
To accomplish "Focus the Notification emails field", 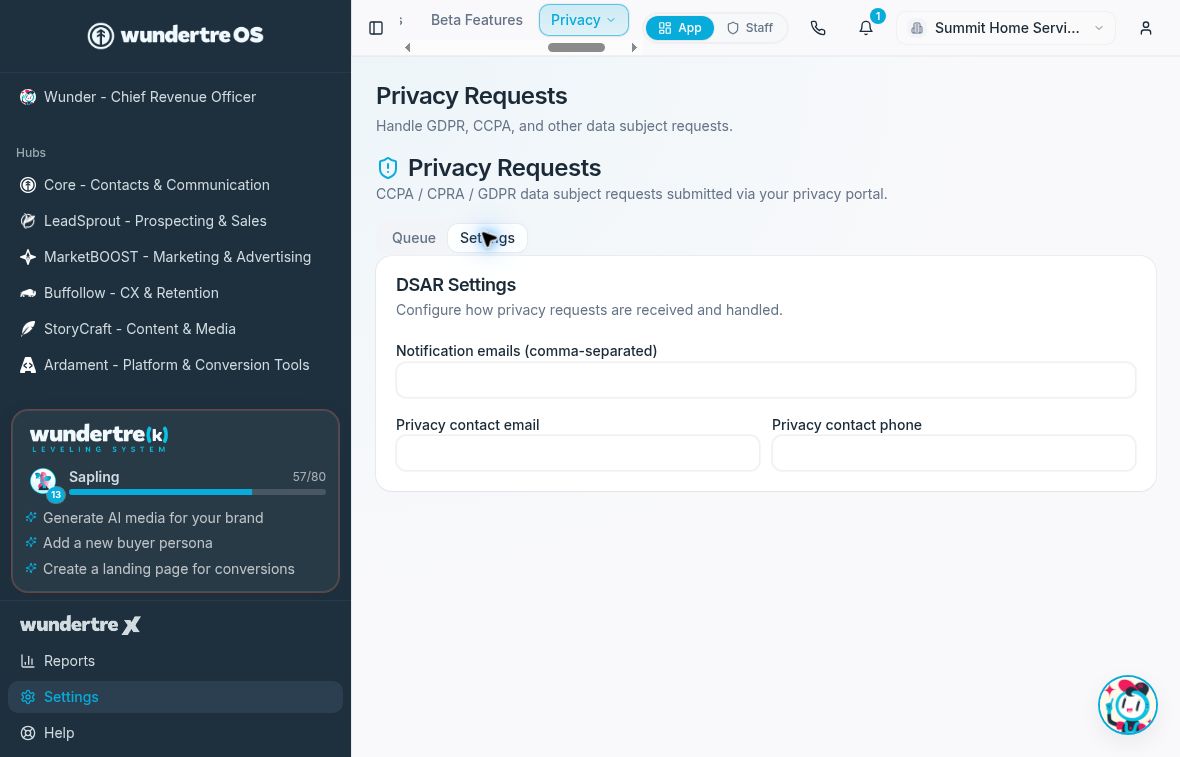I will click(x=765, y=380).
